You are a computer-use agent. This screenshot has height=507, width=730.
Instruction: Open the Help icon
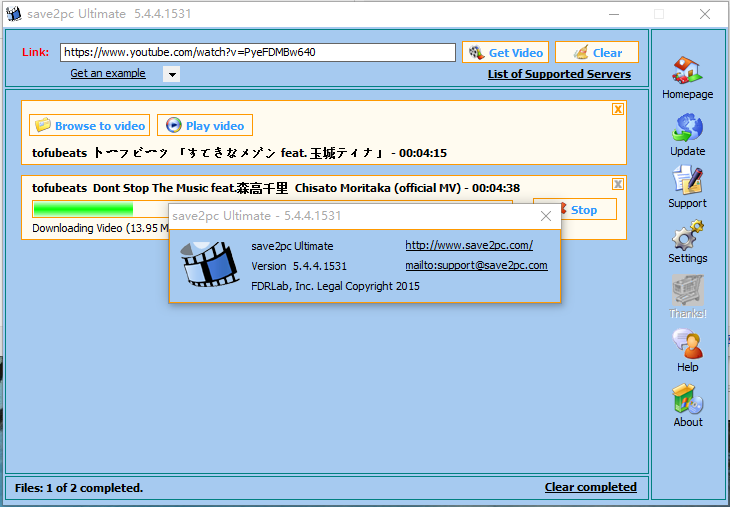(687, 345)
